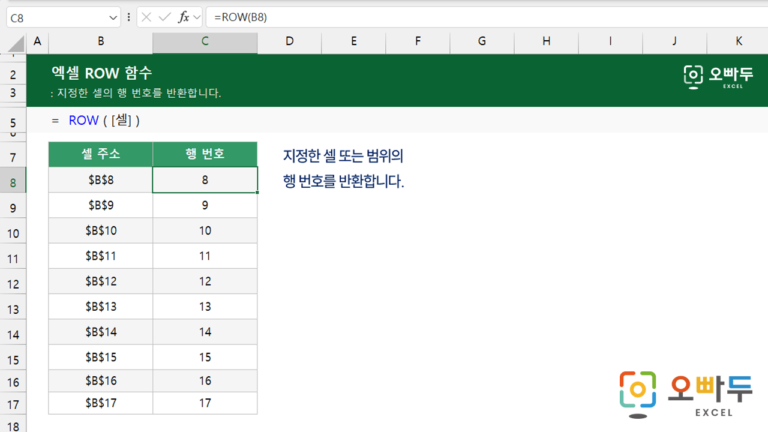Select cell containing $B$13
Image resolution: width=768 pixels, height=432 pixels.
click(100, 307)
